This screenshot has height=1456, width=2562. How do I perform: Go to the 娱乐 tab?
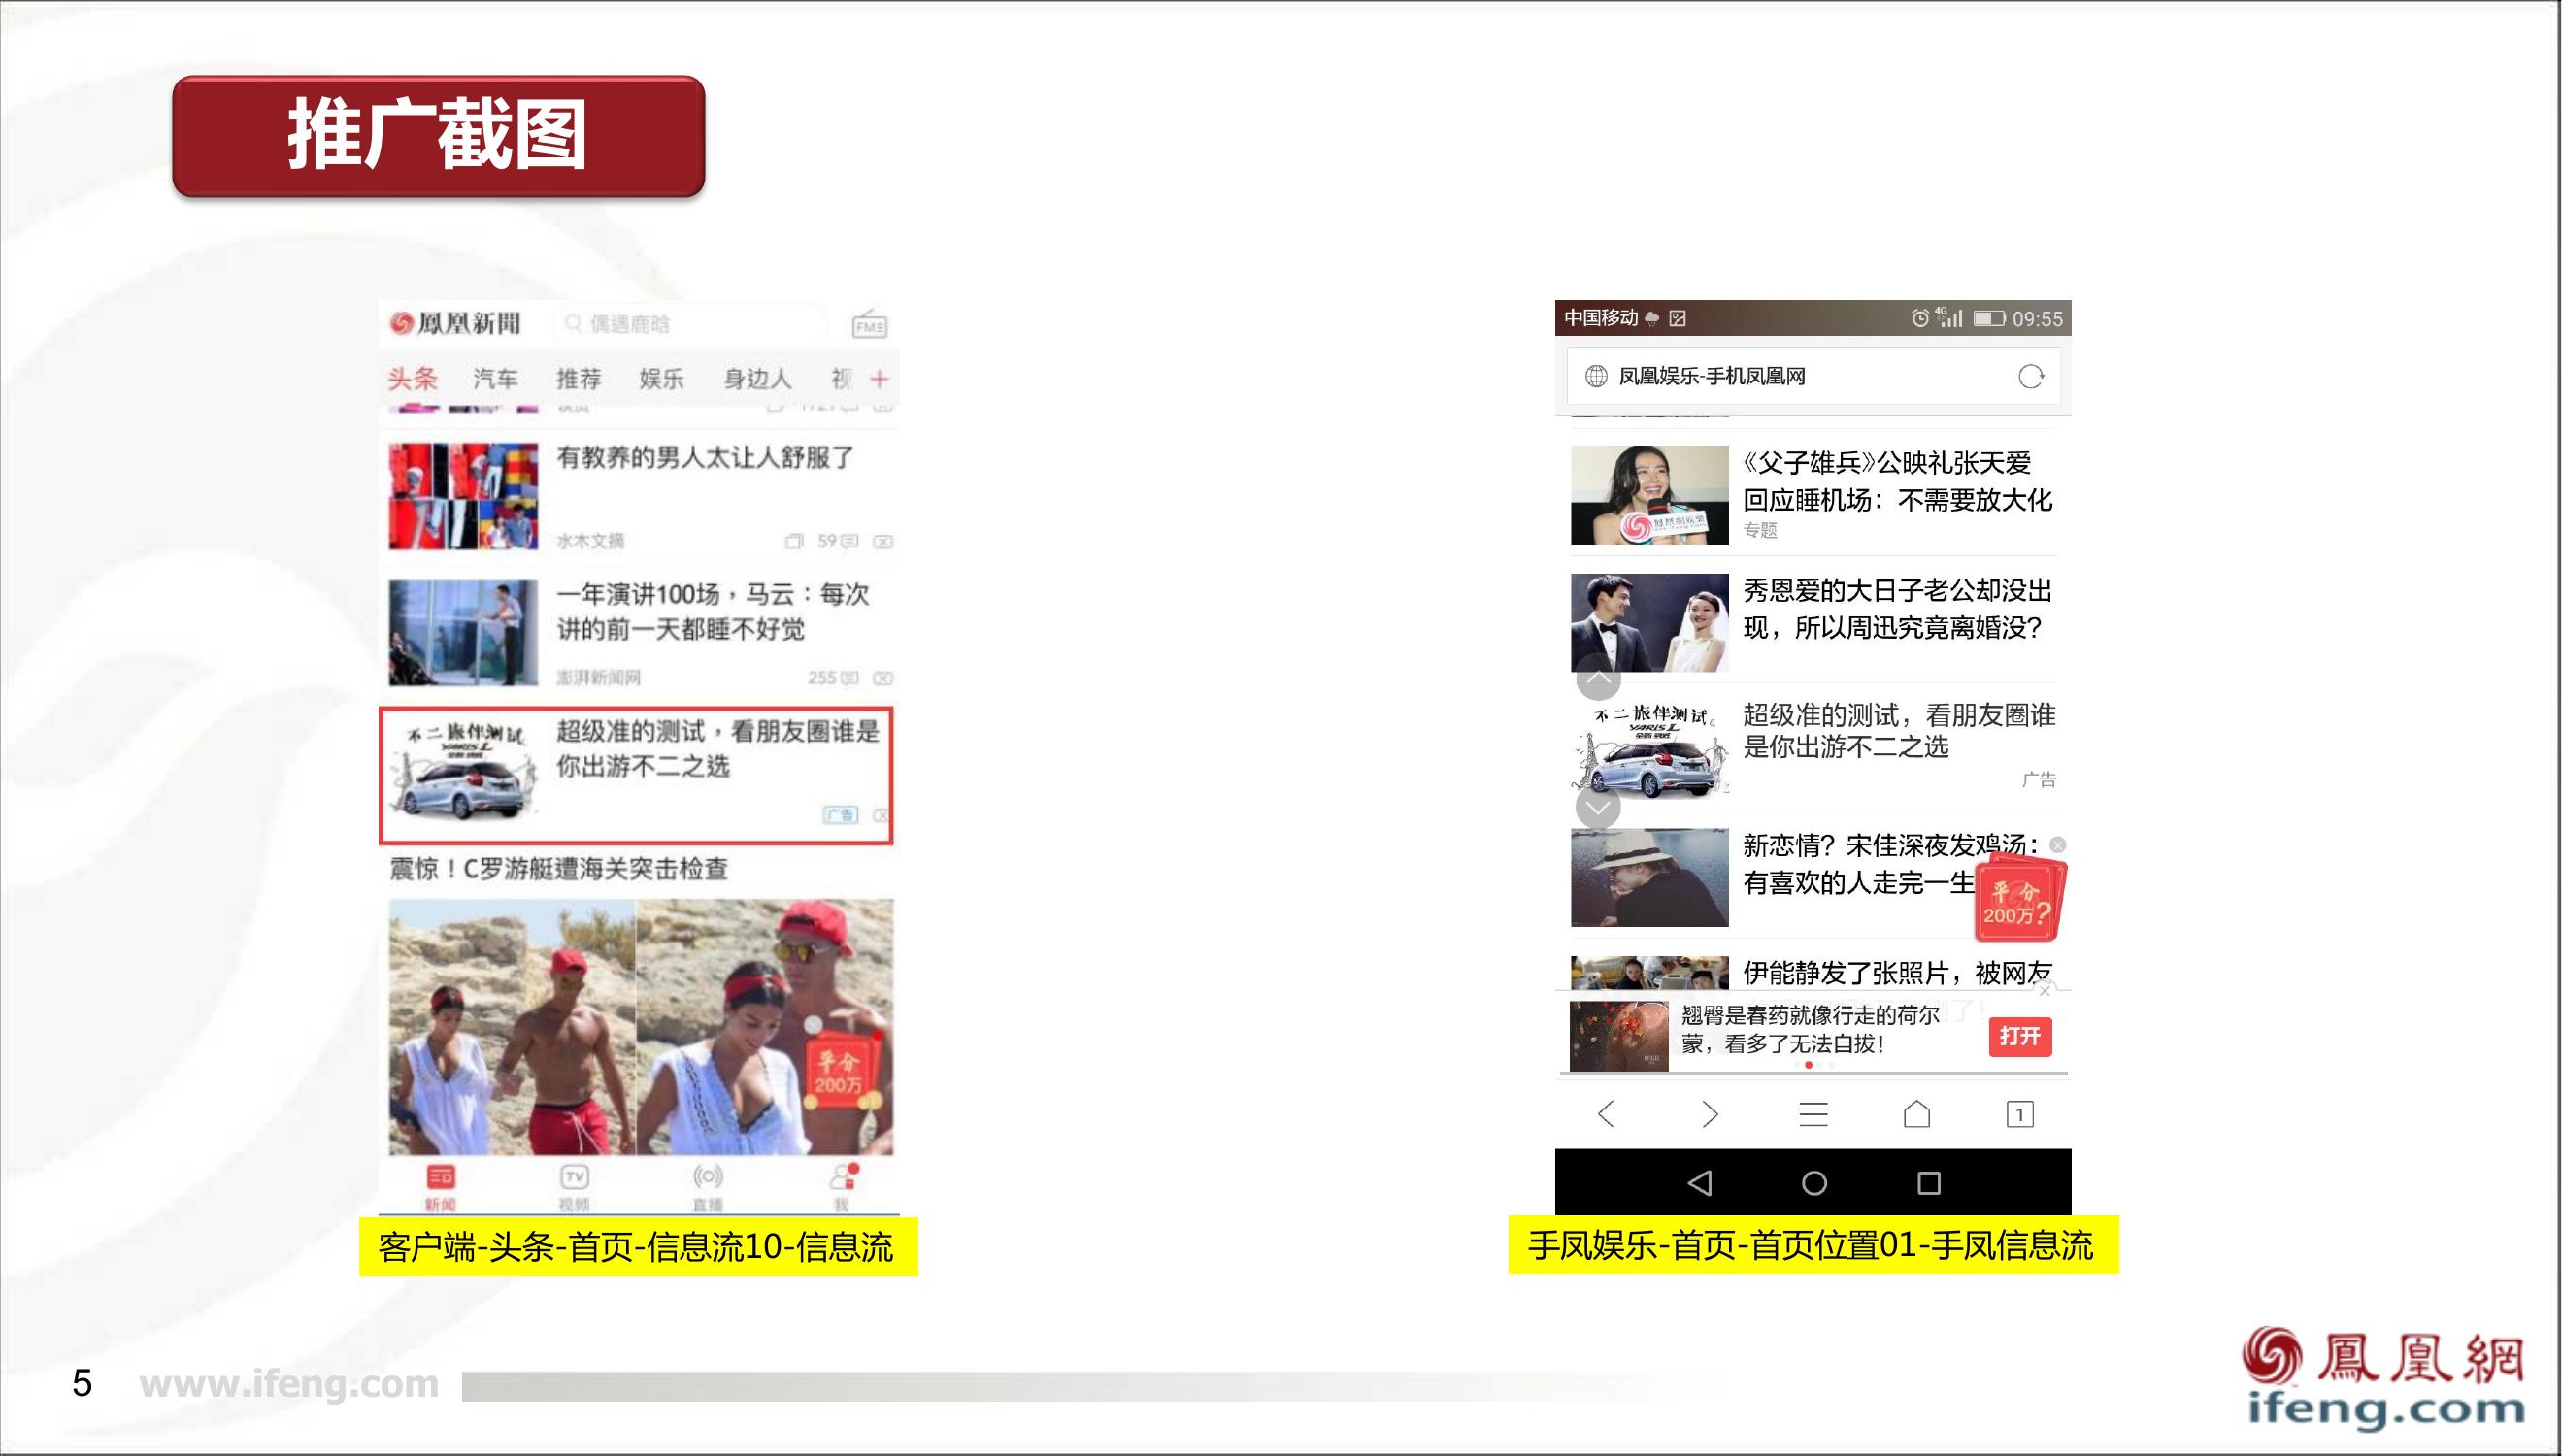(x=661, y=379)
